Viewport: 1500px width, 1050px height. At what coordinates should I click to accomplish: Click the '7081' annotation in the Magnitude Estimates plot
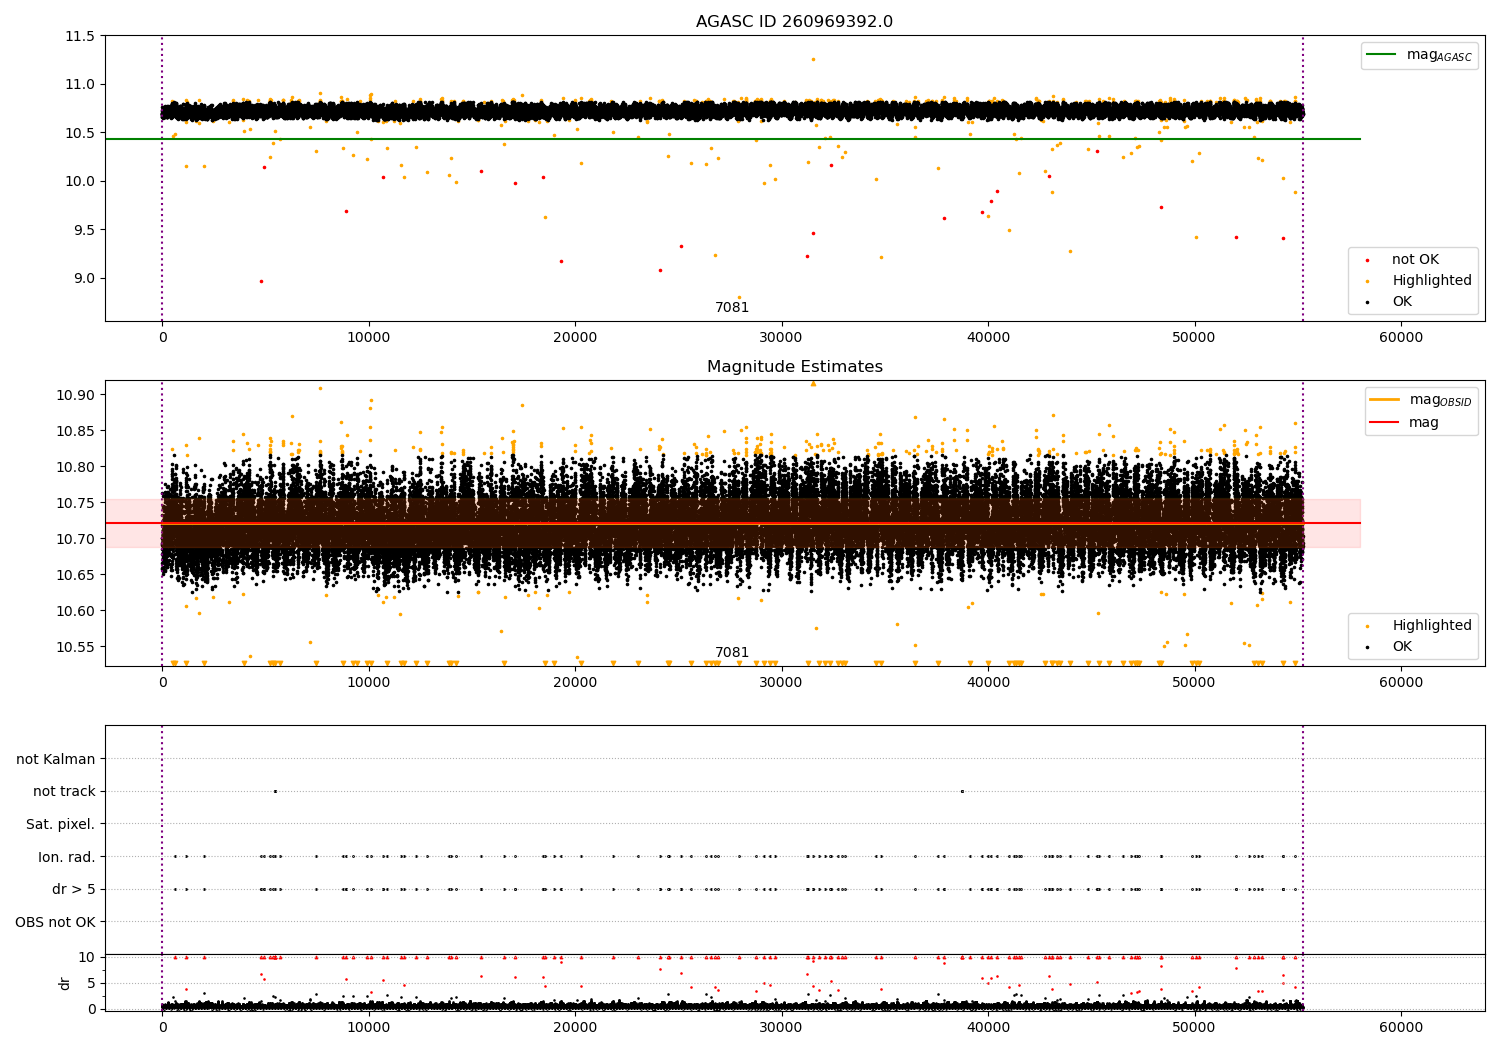[x=732, y=653]
